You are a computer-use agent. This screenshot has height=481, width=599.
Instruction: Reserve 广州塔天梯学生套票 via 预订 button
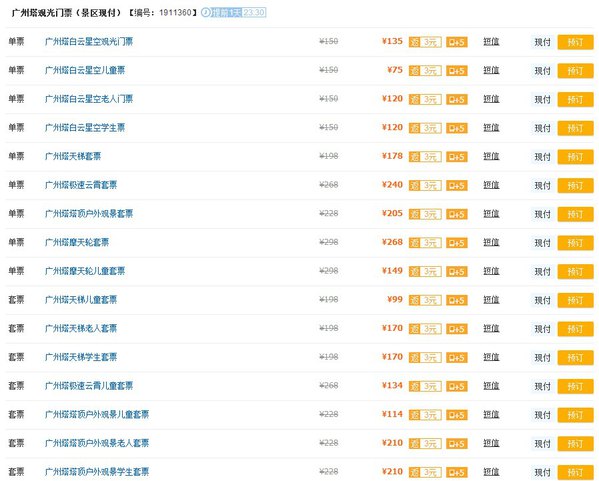[x=575, y=358]
